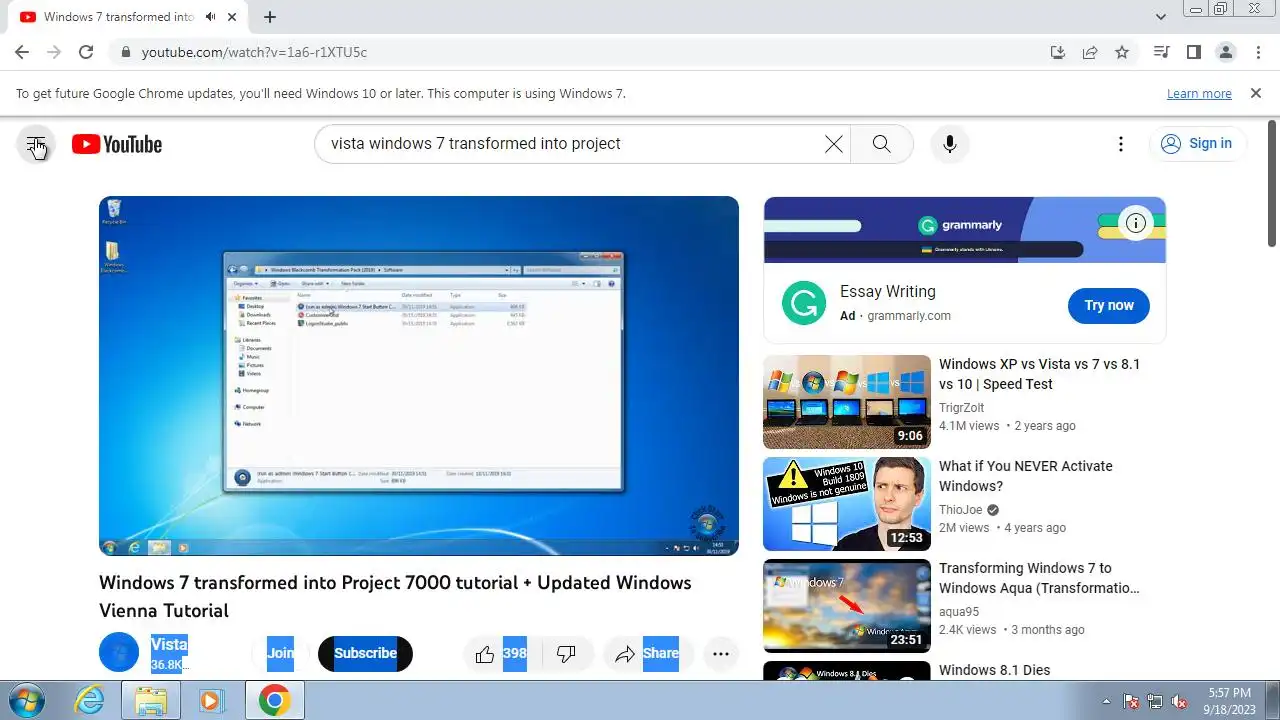1280x720 pixels.
Task: Open Grammarly Essay Writing ad logo
Action: click(804, 303)
